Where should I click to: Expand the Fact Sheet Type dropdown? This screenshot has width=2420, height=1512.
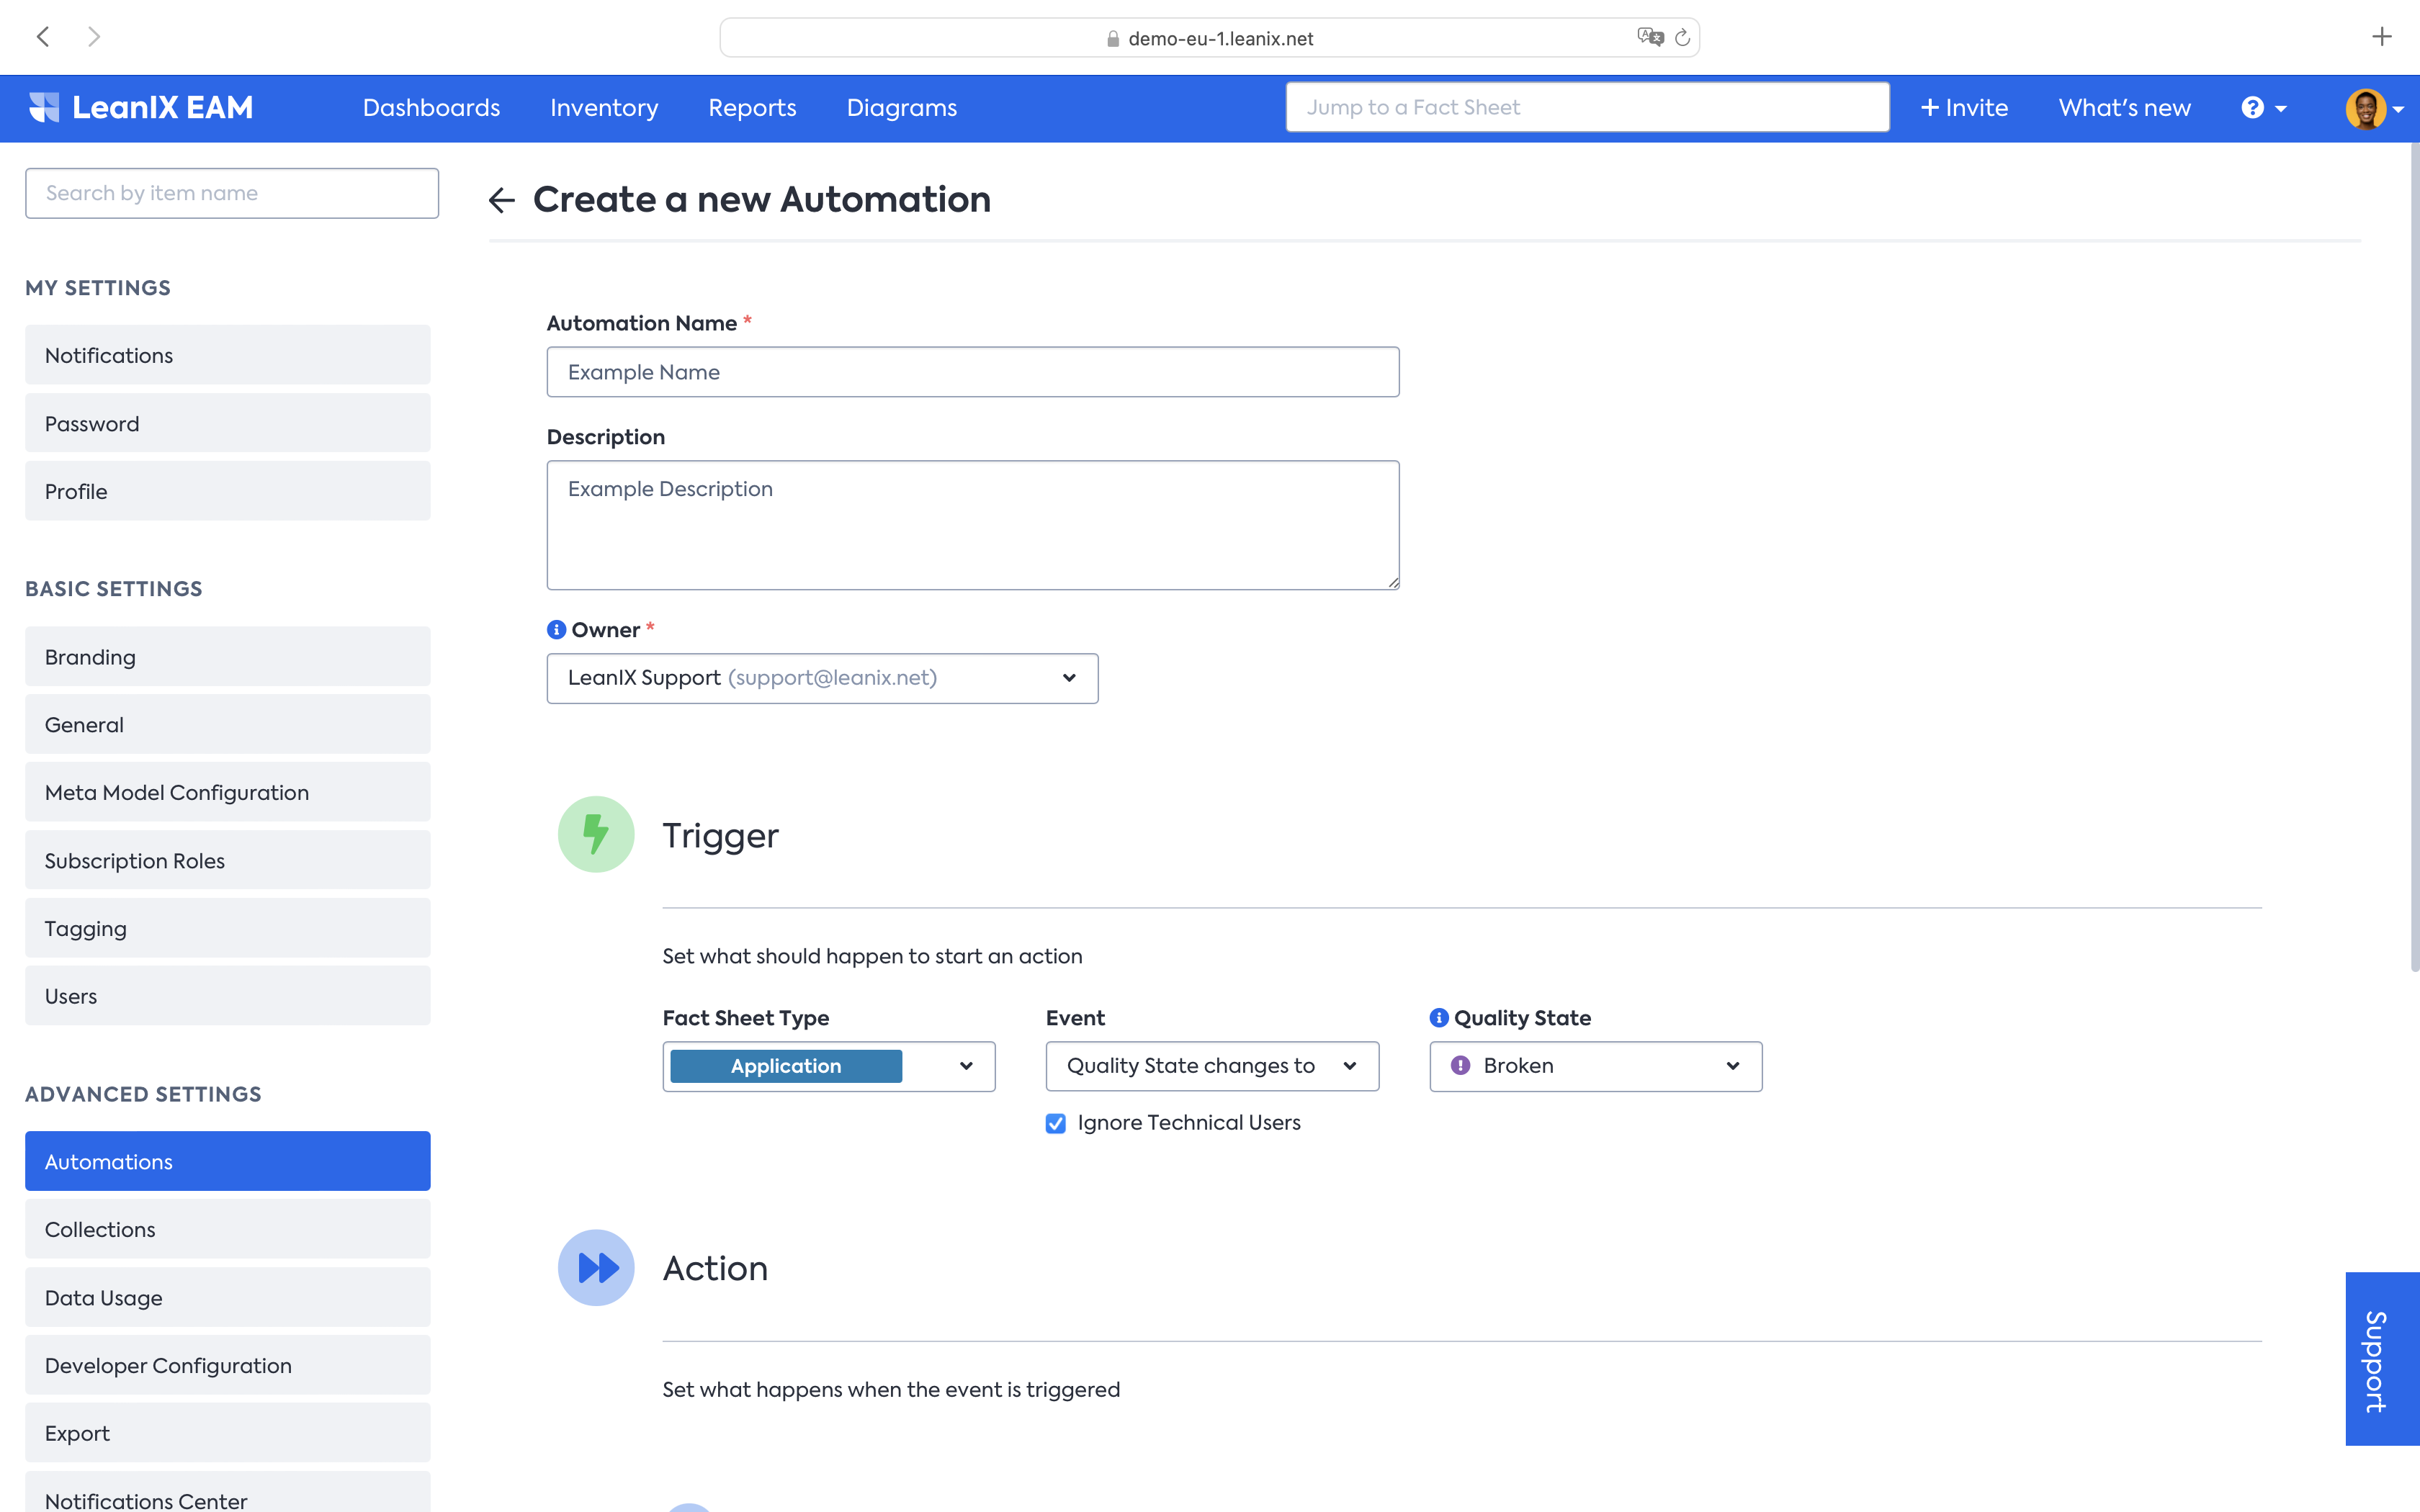coord(828,1066)
